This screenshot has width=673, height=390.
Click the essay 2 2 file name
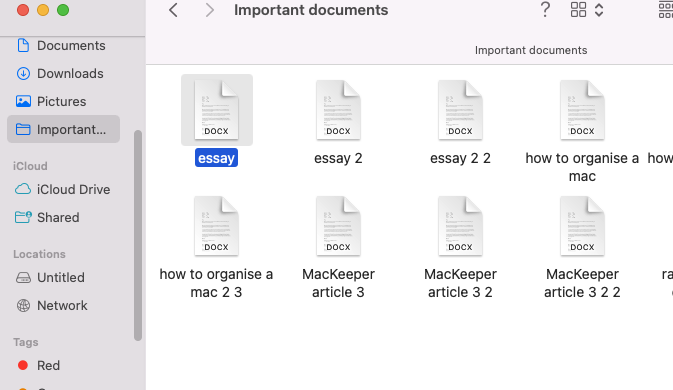coord(460,158)
